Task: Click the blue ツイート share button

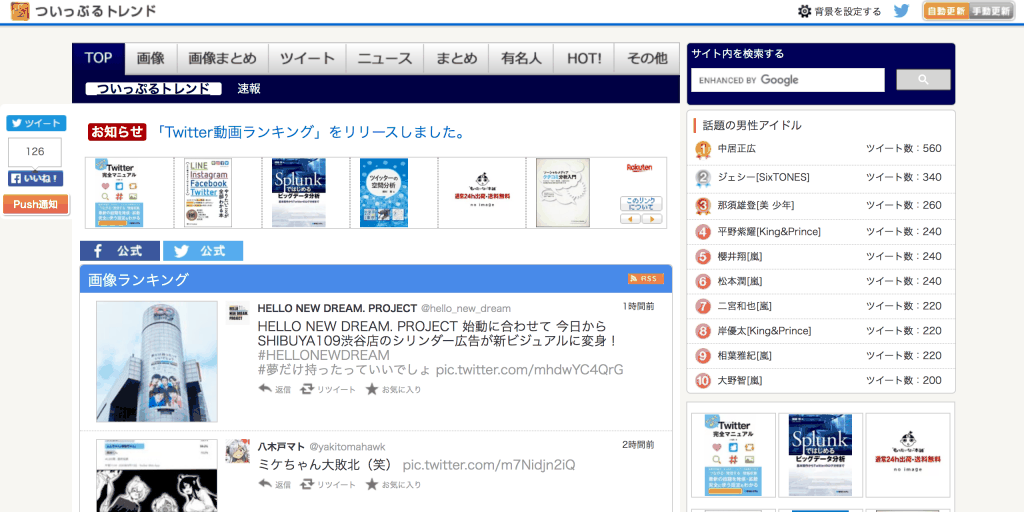Action: (x=36, y=123)
